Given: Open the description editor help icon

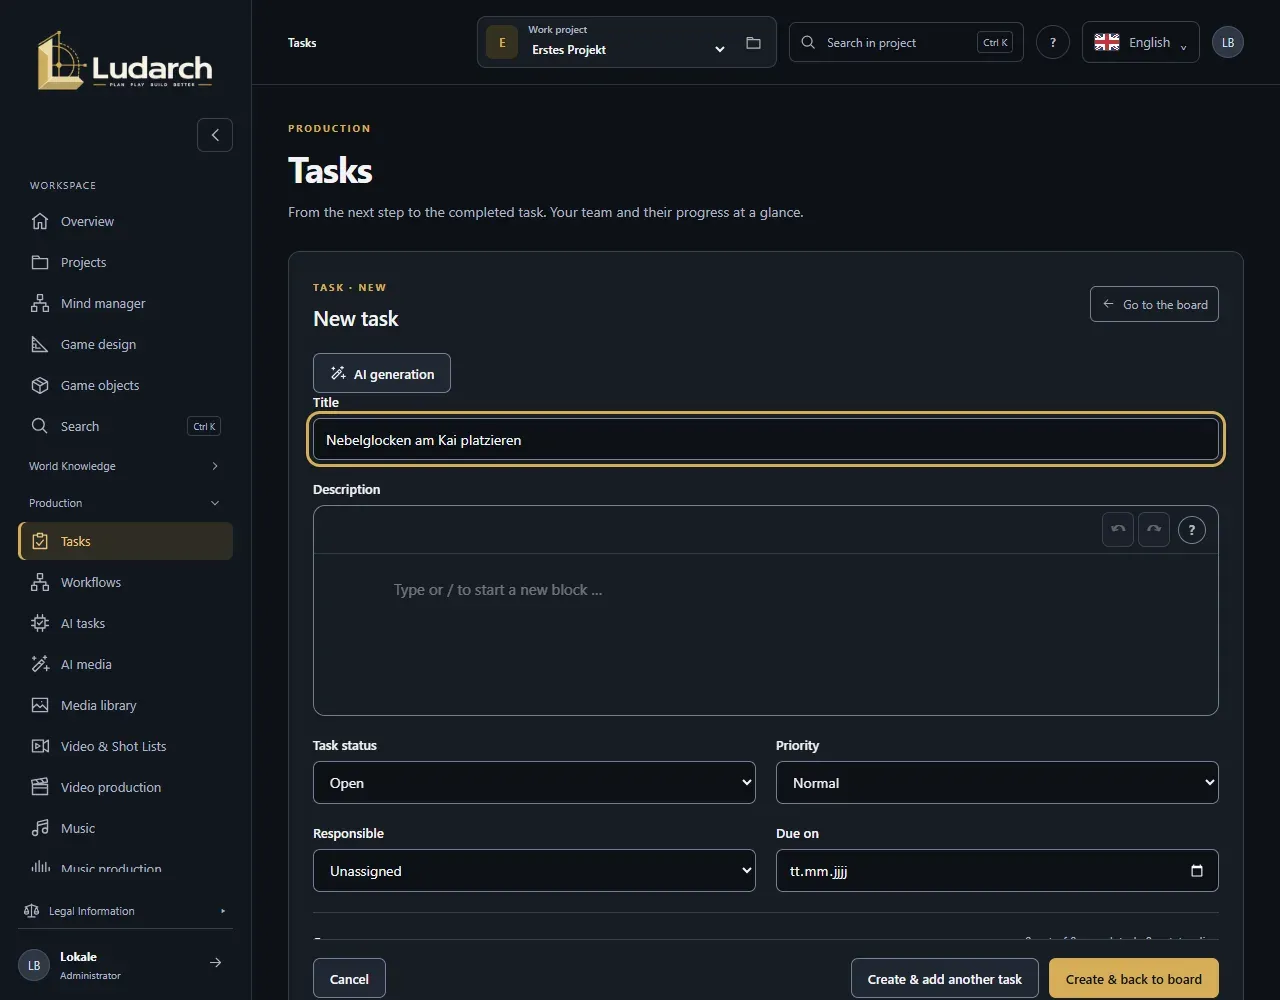Looking at the screenshot, I should 1191,530.
